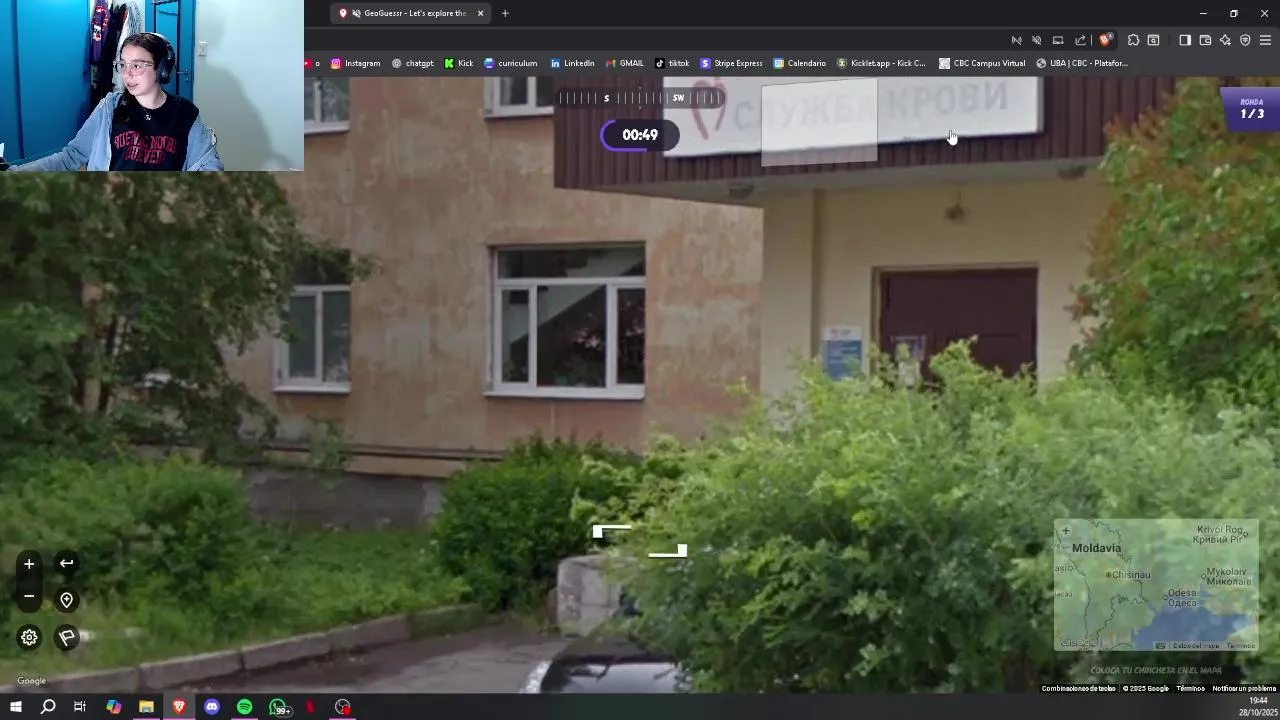The width and height of the screenshot is (1280, 720).
Task: Open the tiktok bookmark
Action: (x=672, y=63)
